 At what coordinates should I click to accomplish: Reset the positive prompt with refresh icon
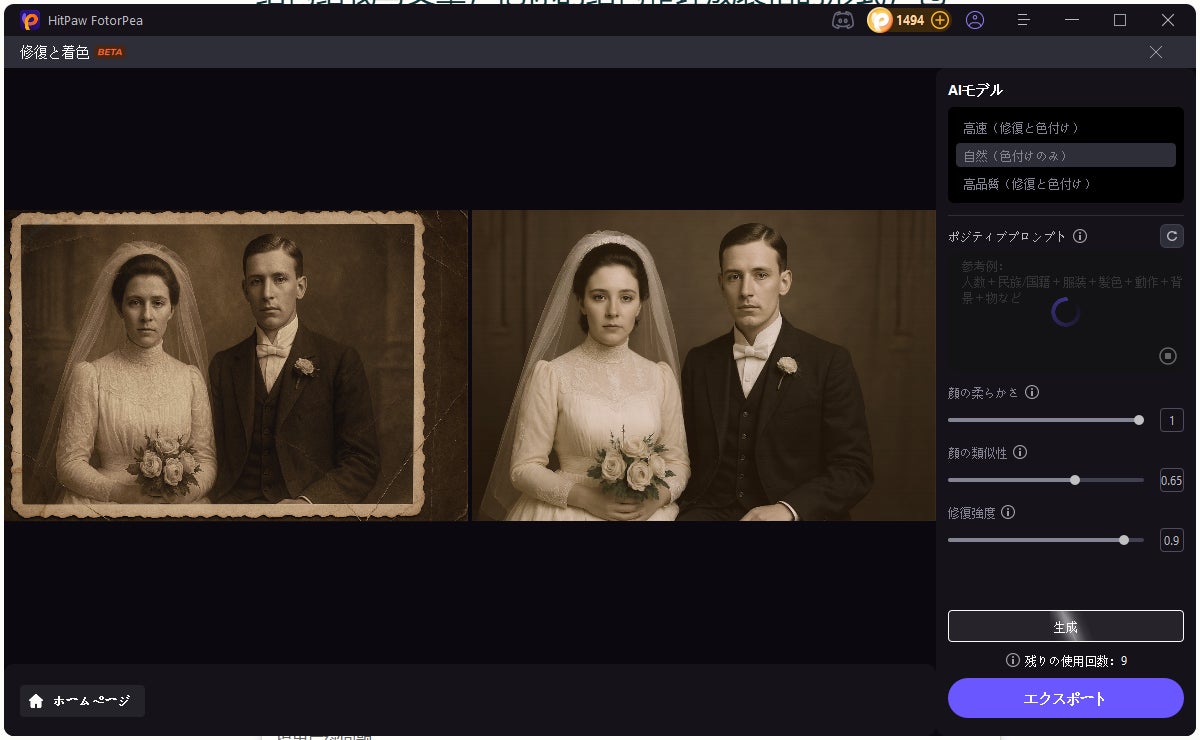(x=1171, y=236)
